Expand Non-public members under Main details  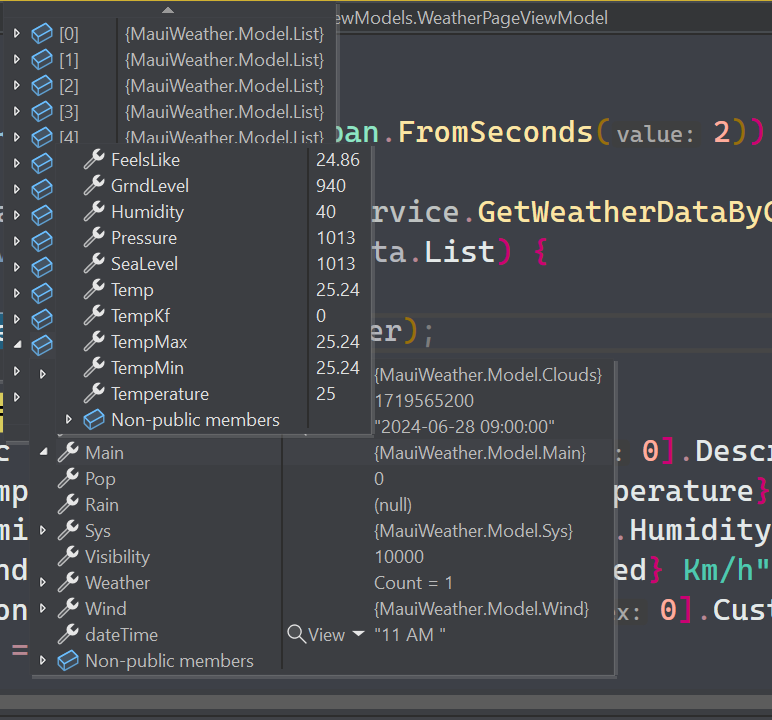pos(69,420)
